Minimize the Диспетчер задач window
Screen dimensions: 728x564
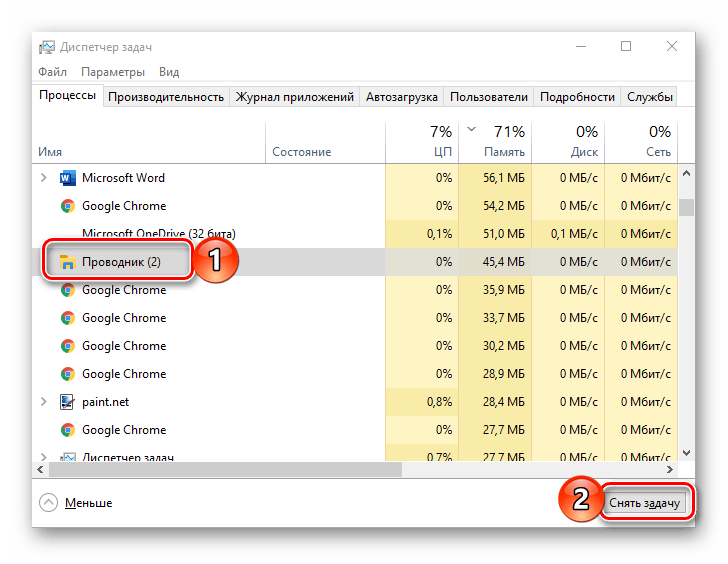[581, 46]
